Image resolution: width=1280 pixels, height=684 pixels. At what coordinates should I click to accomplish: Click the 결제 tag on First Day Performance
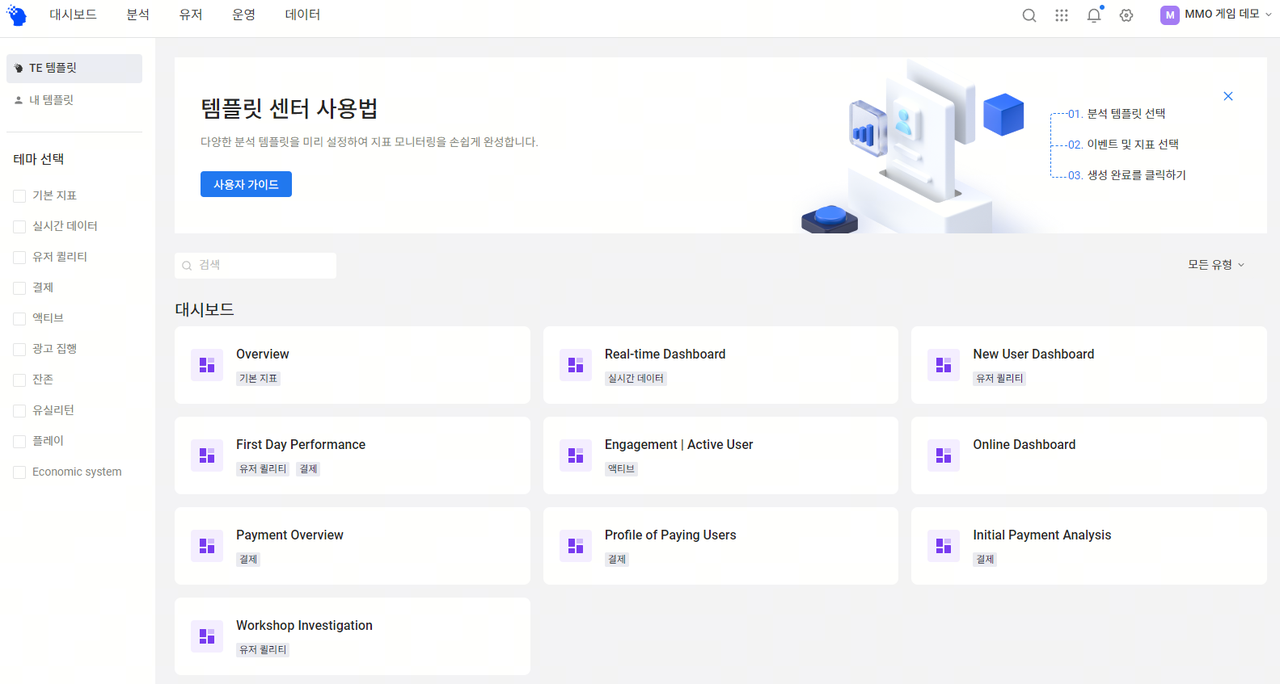(x=308, y=469)
